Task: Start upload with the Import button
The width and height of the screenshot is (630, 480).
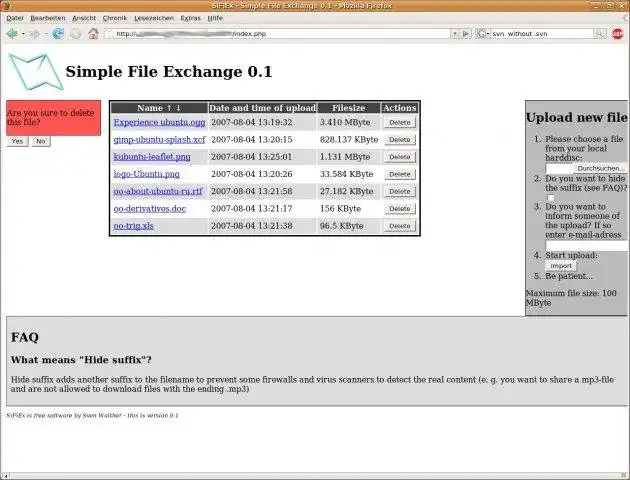Action: (x=561, y=266)
